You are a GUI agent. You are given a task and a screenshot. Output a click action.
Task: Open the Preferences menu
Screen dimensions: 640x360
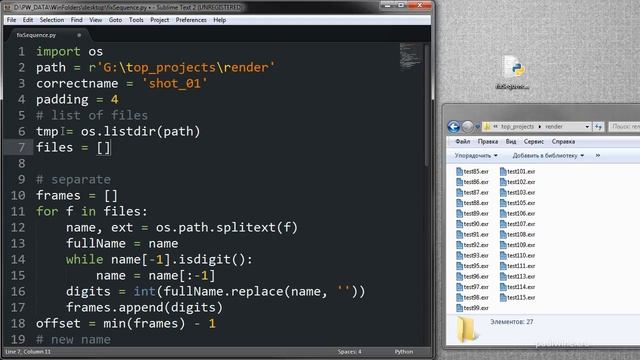pyautogui.click(x=191, y=20)
